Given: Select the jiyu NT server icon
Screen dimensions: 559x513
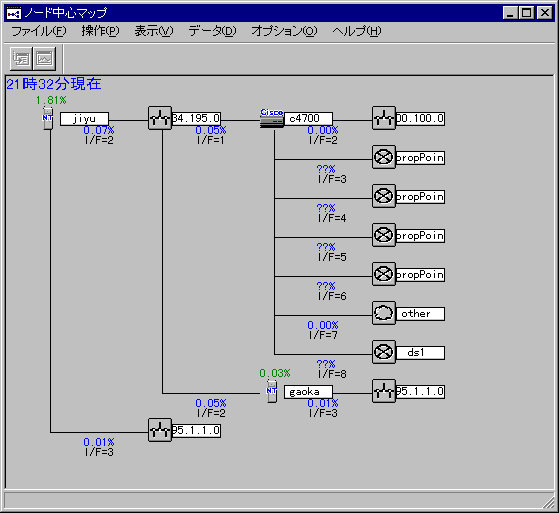Looking at the screenshot, I should pyautogui.click(x=48, y=118).
